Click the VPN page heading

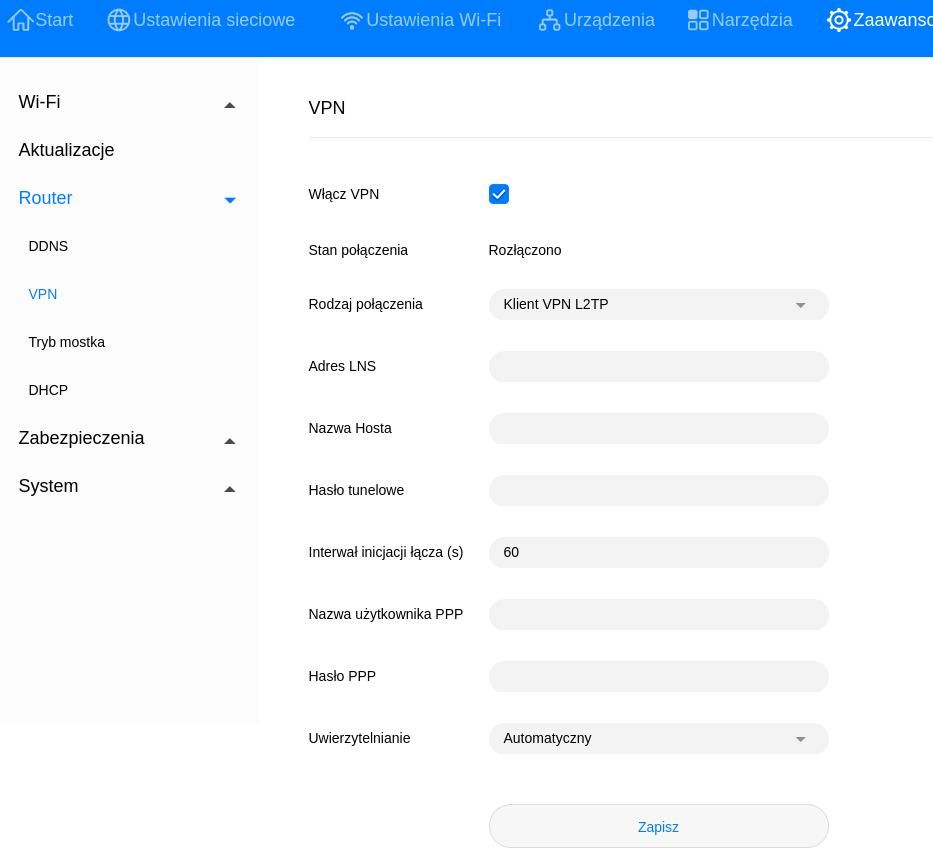[327, 108]
